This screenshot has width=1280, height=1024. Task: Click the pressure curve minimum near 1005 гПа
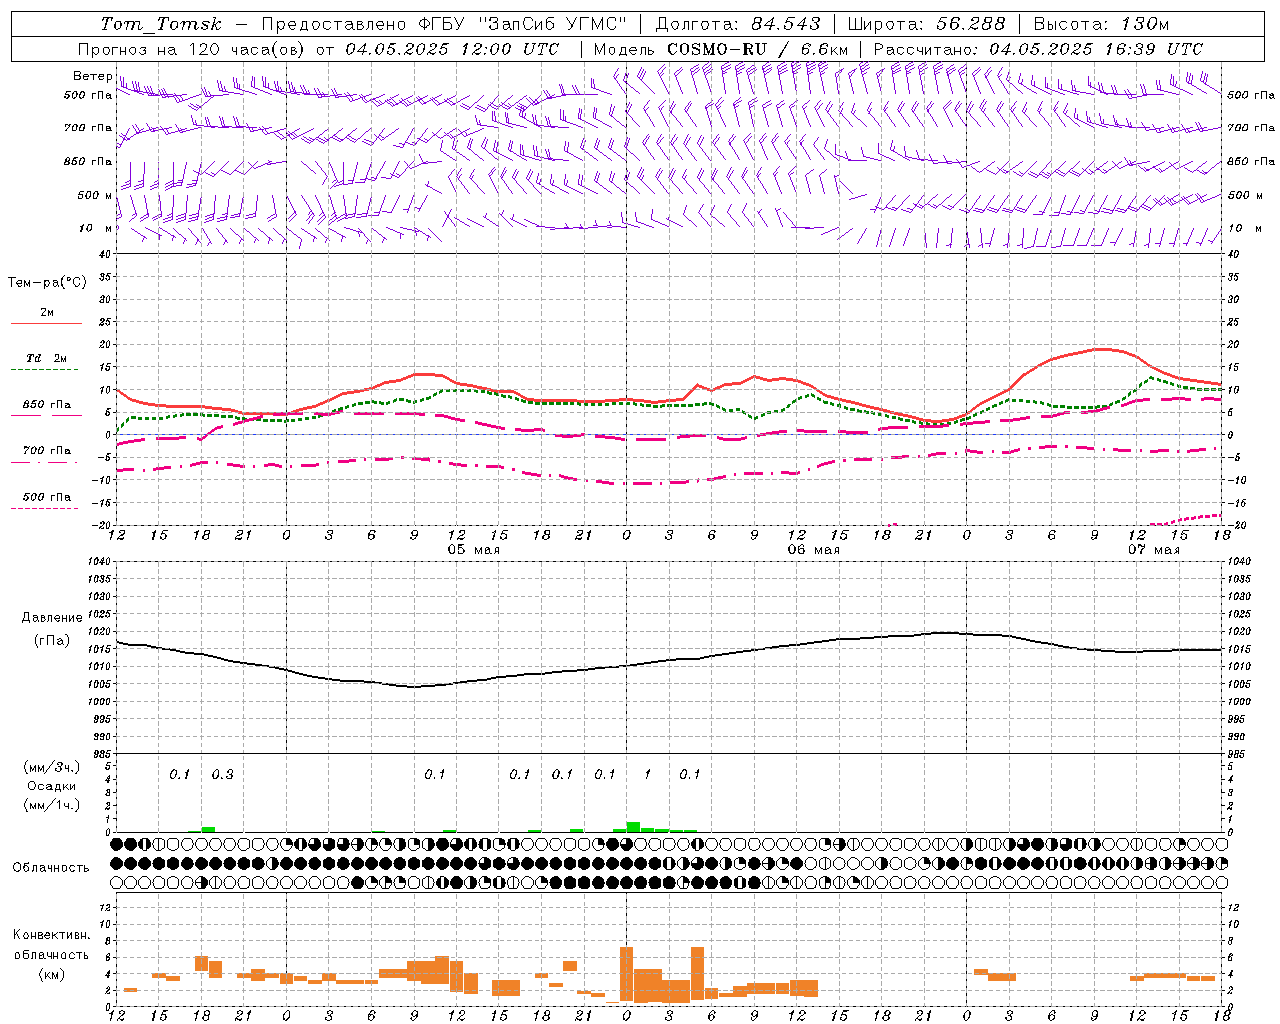415,686
